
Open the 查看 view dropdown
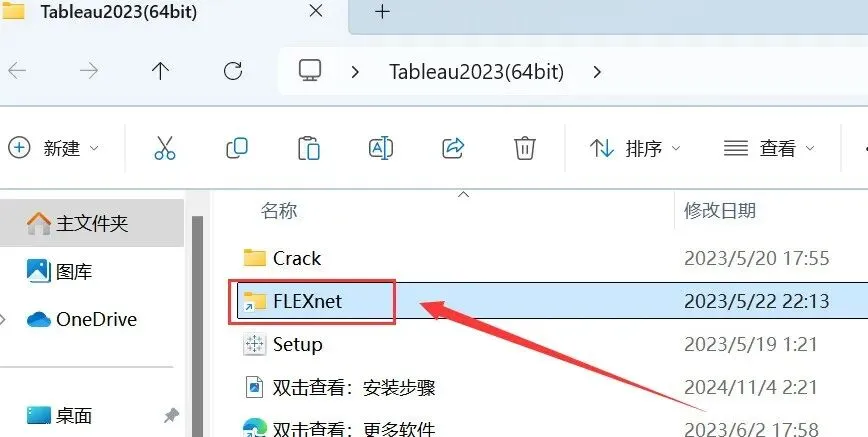(769, 148)
